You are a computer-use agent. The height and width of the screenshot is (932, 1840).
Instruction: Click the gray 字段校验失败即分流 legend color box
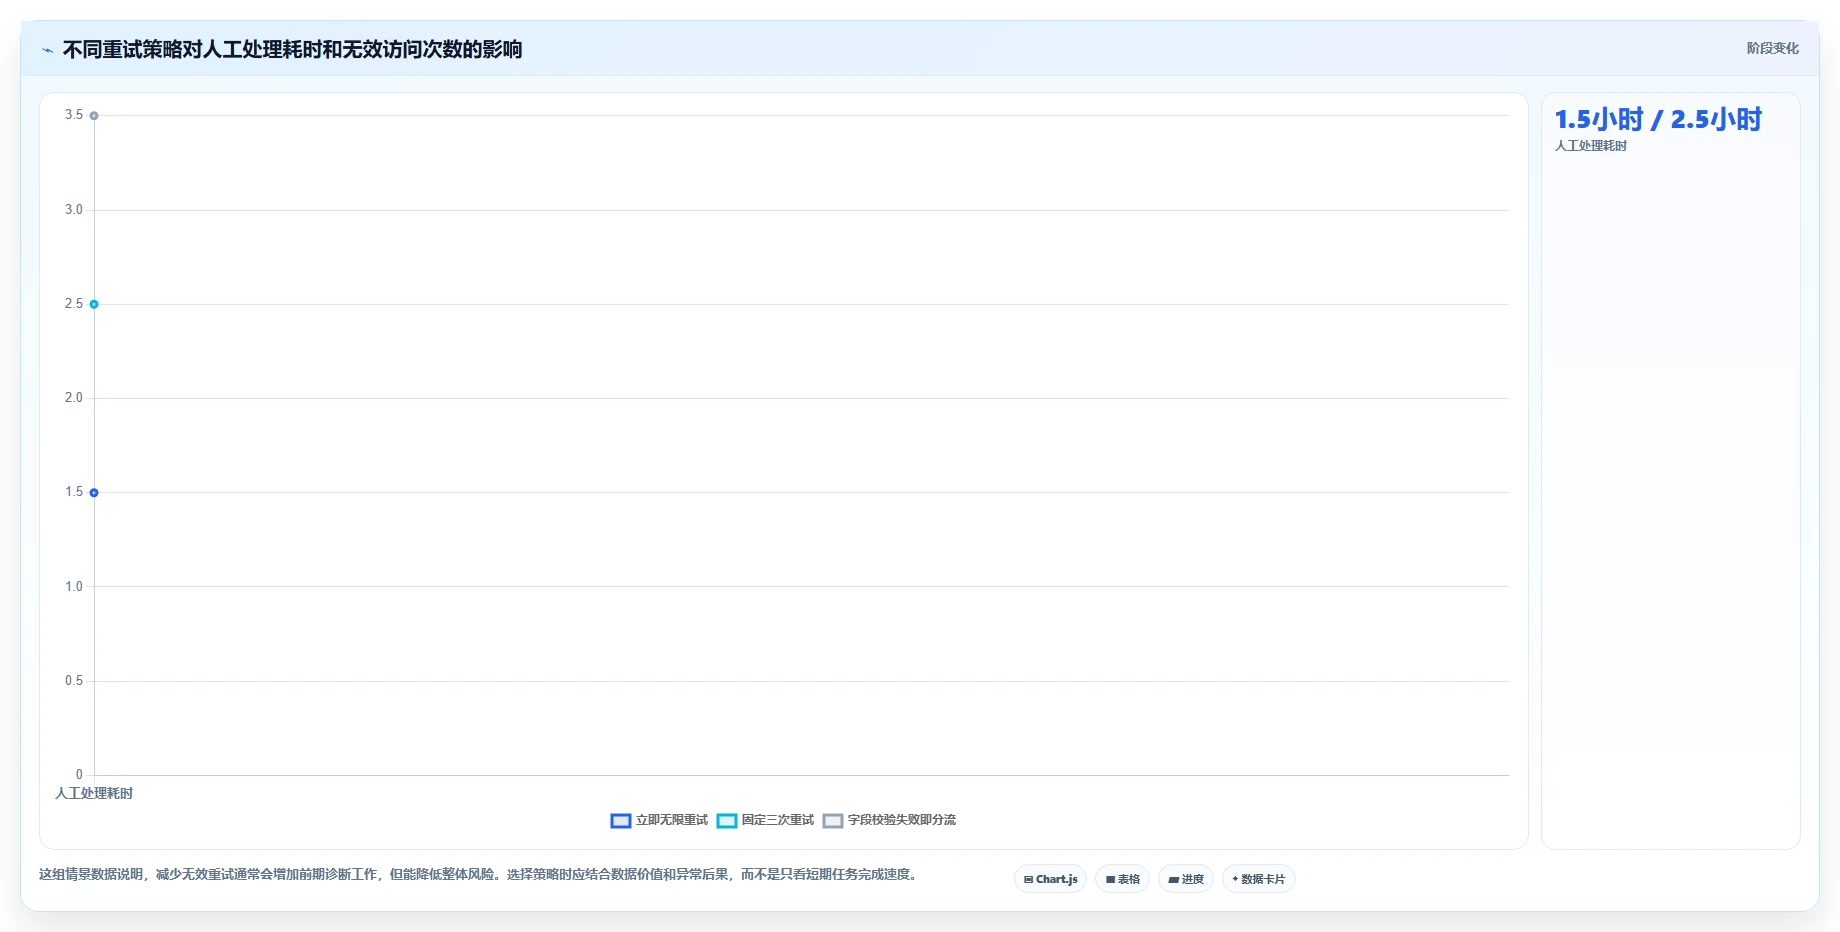[x=833, y=821]
